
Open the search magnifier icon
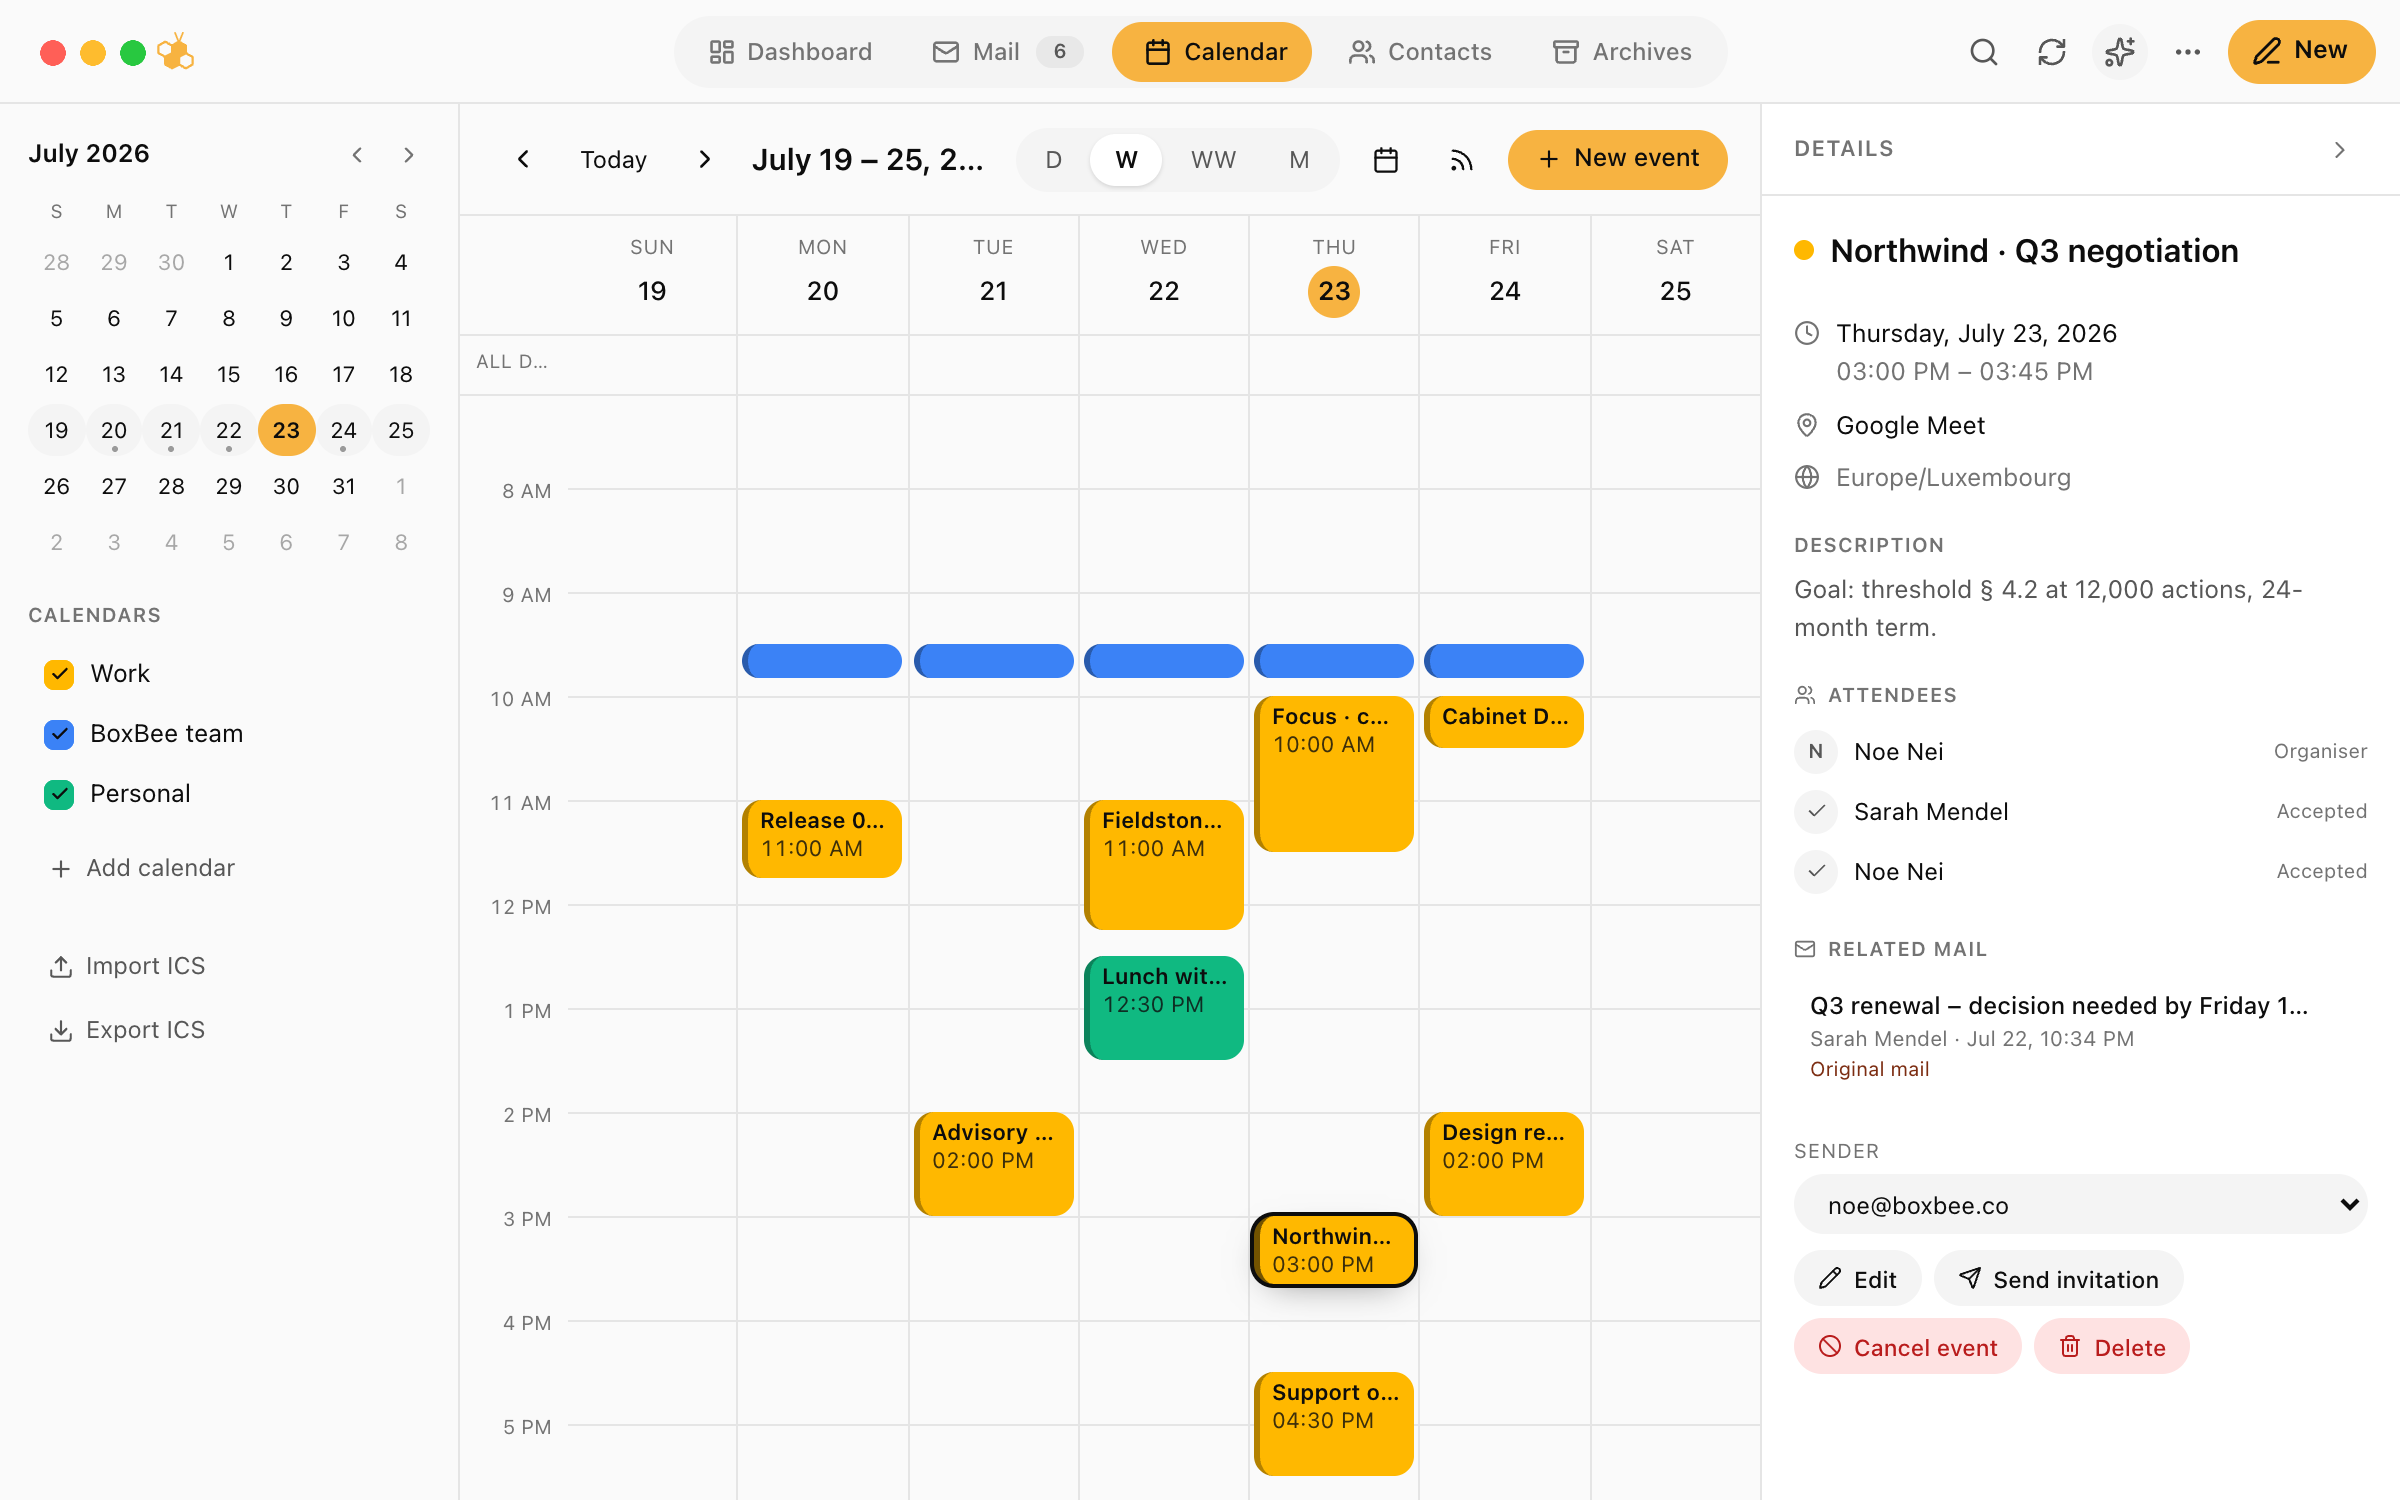[x=1984, y=52]
